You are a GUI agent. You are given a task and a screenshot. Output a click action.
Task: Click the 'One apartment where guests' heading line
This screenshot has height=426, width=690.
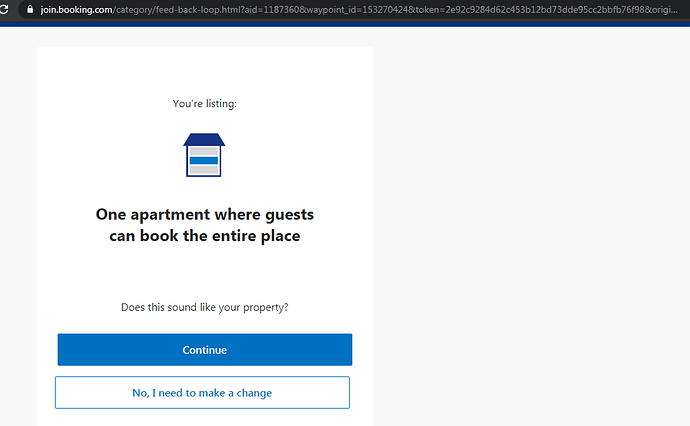tap(205, 214)
